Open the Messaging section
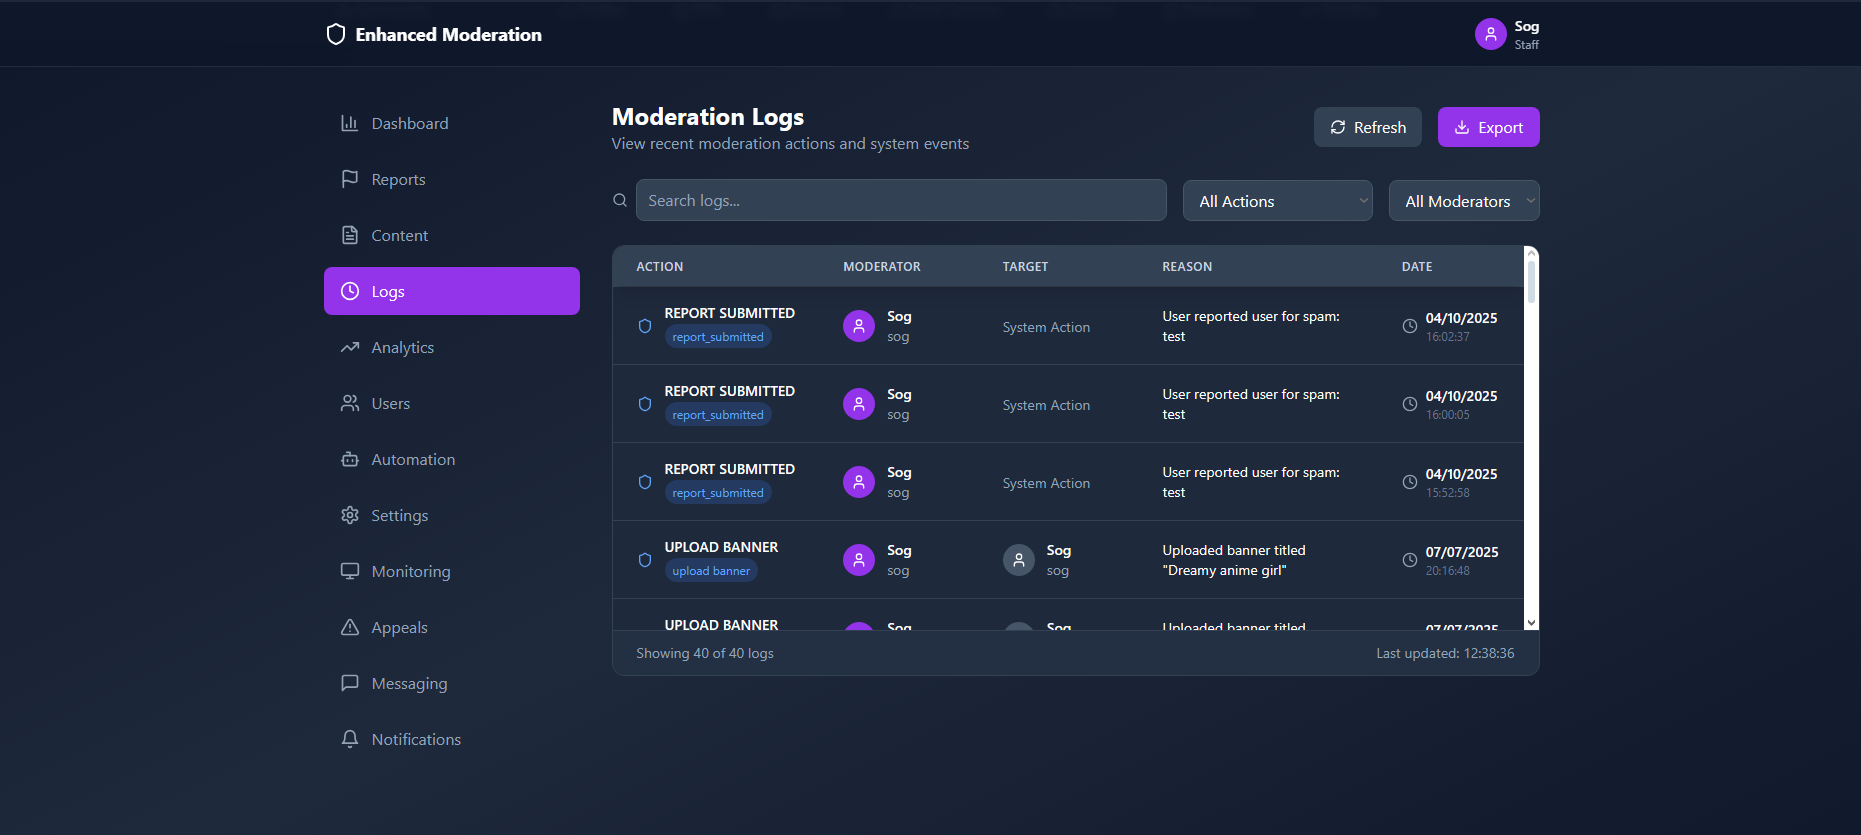This screenshot has width=1861, height=835. 452,683
